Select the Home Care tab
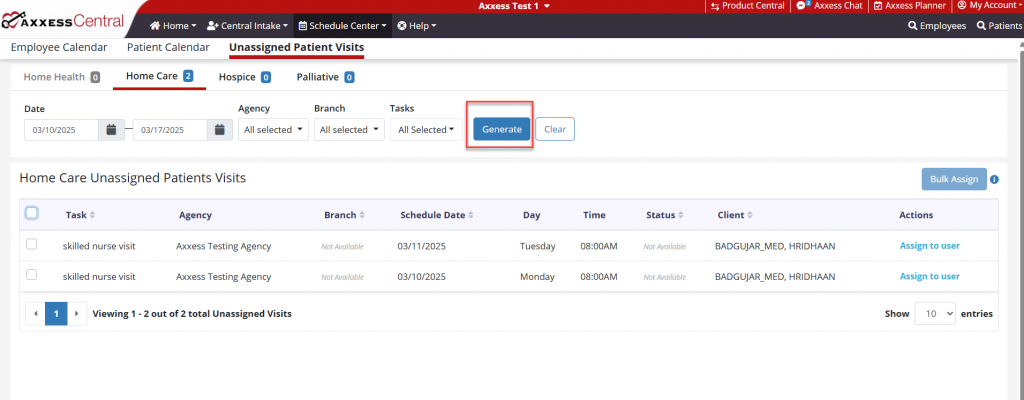Screen dimensions: 1024x400 click(x=159, y=76)
